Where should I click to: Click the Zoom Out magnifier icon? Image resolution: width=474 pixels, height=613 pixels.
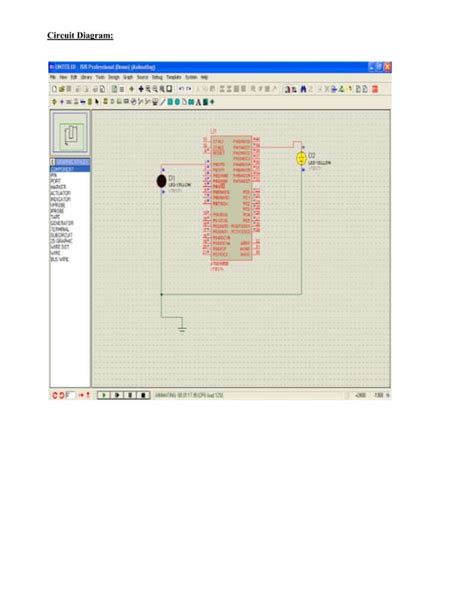pyautogui.click(x=155, y=89)
